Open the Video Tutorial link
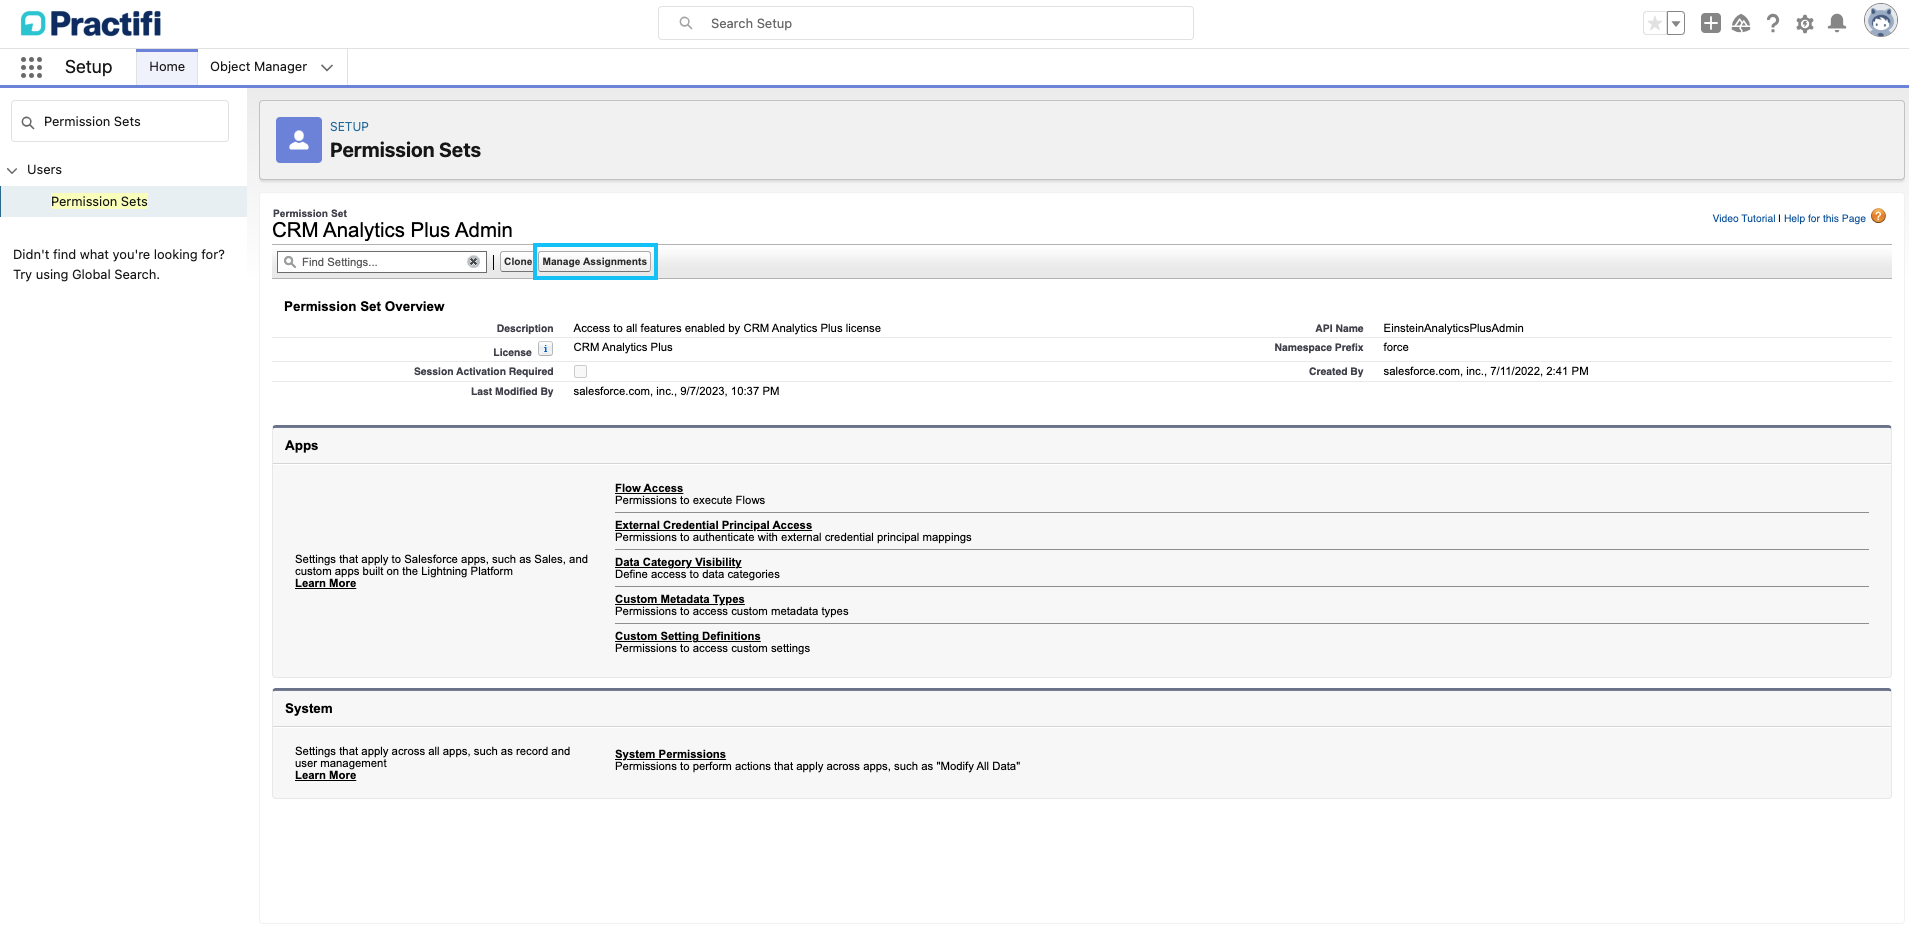 [1744, 218]
